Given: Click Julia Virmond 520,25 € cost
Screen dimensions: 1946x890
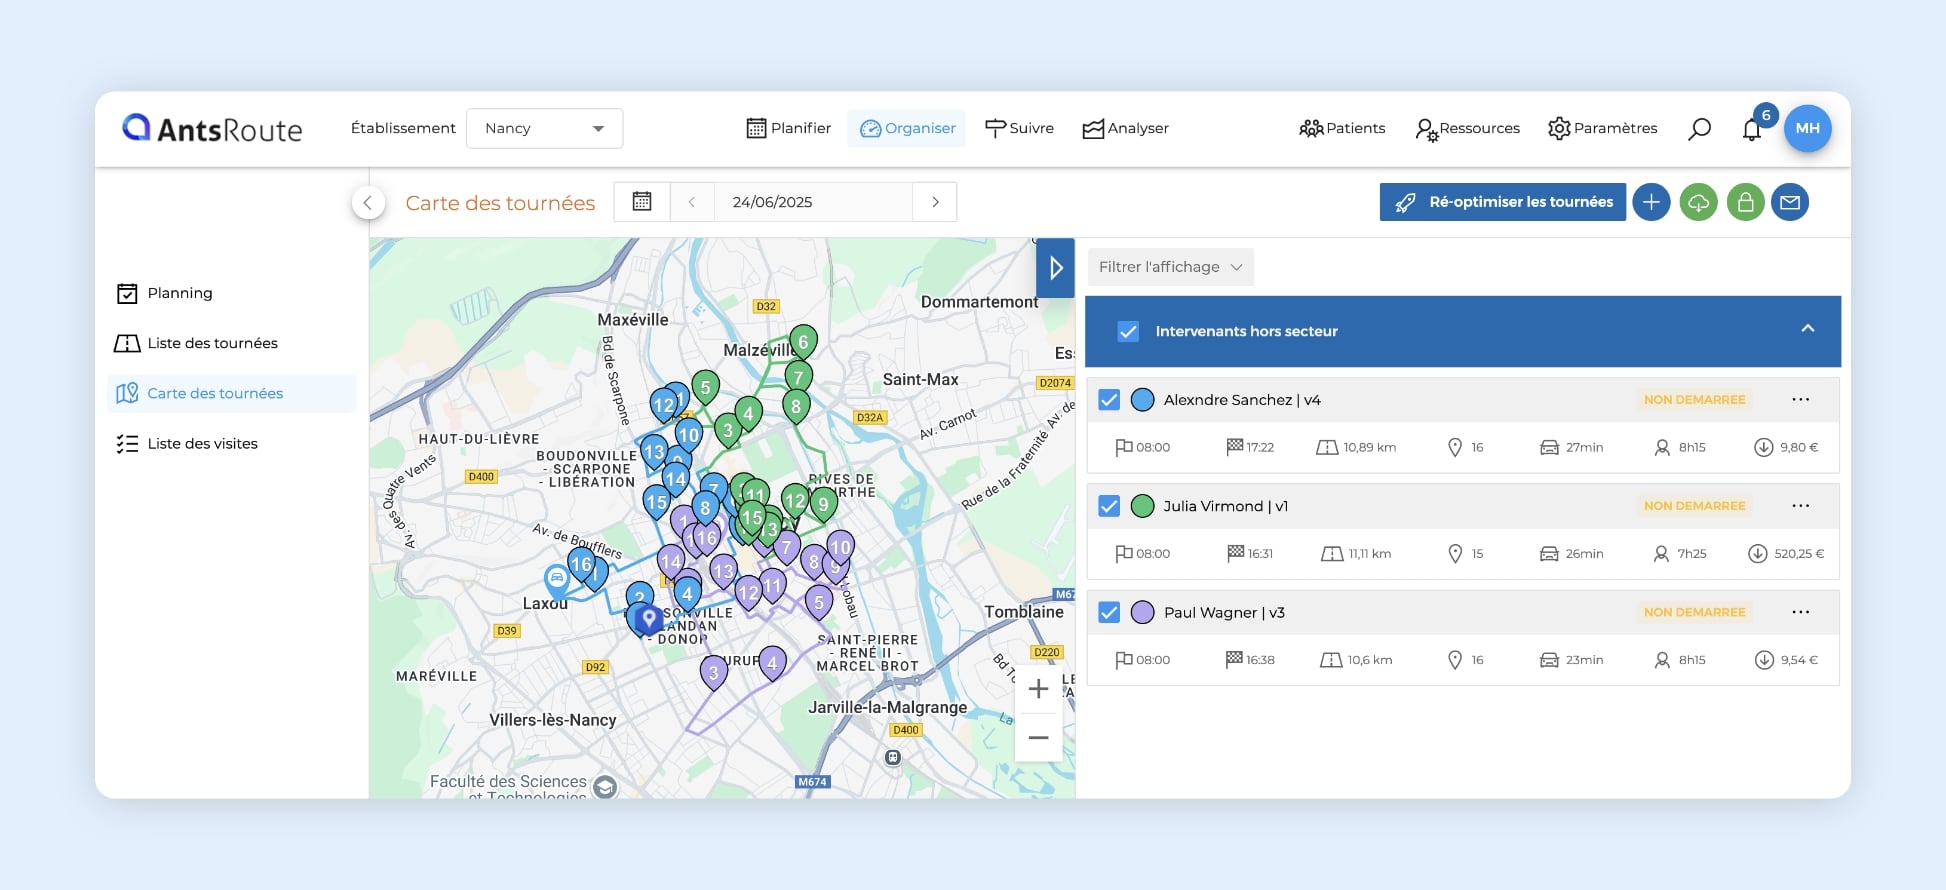Looking at the screenshot, I should point(1786,553).
